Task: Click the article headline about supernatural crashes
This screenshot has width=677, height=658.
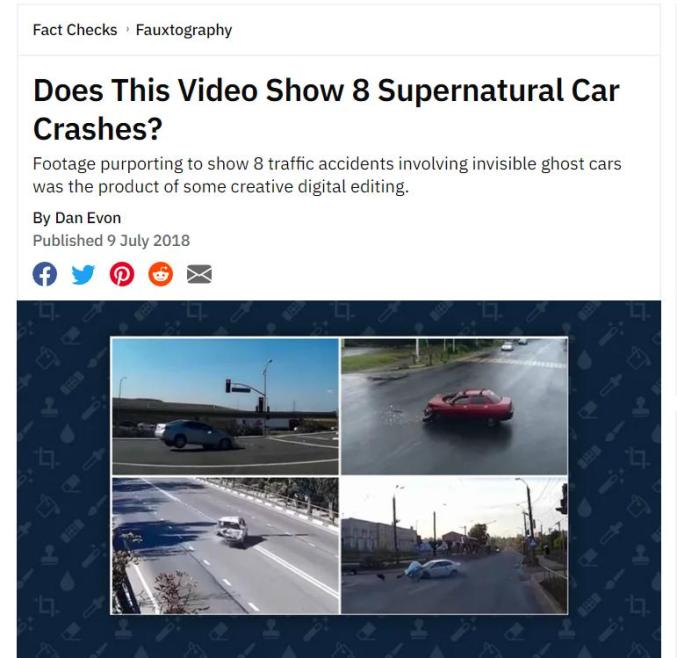Action: coord(326,110)
